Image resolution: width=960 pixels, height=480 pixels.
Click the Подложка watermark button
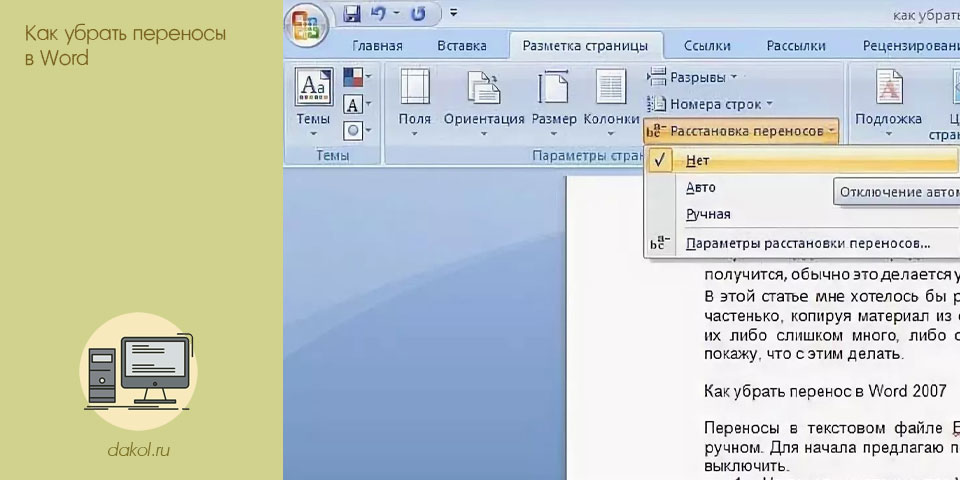(888, 102)
